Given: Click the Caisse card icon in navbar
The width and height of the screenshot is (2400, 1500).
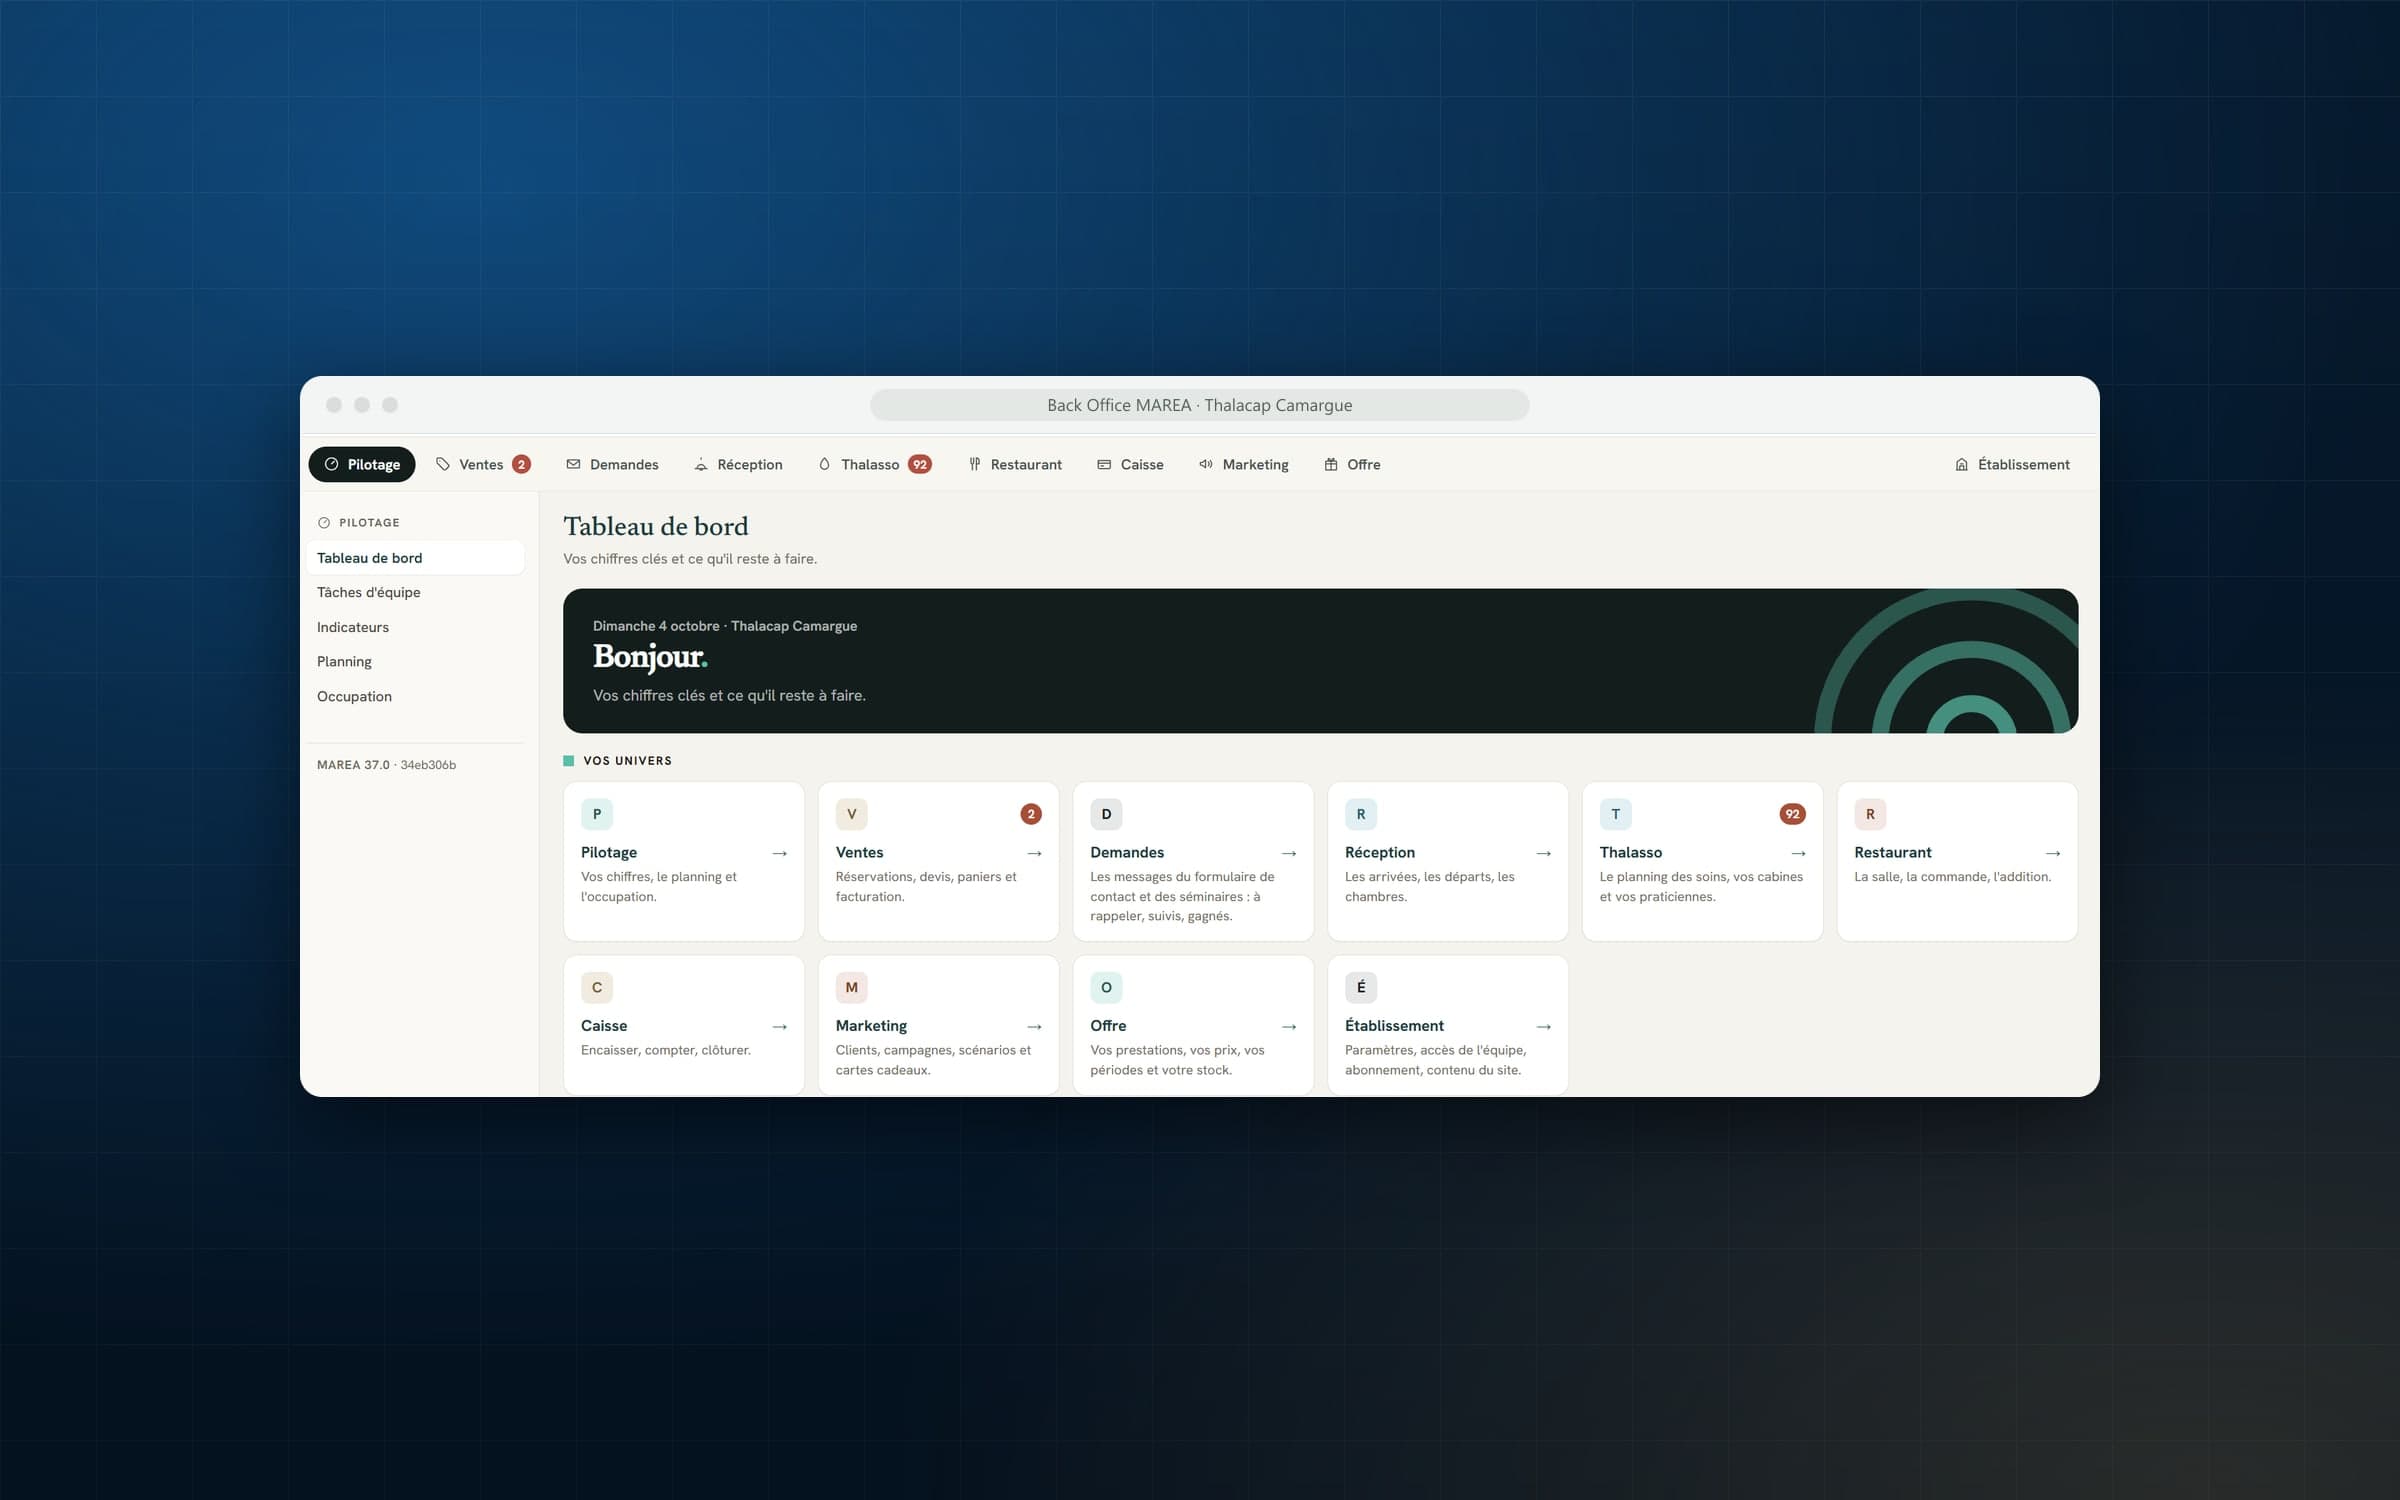Looking at the screenshot, I should point(1104,464).
